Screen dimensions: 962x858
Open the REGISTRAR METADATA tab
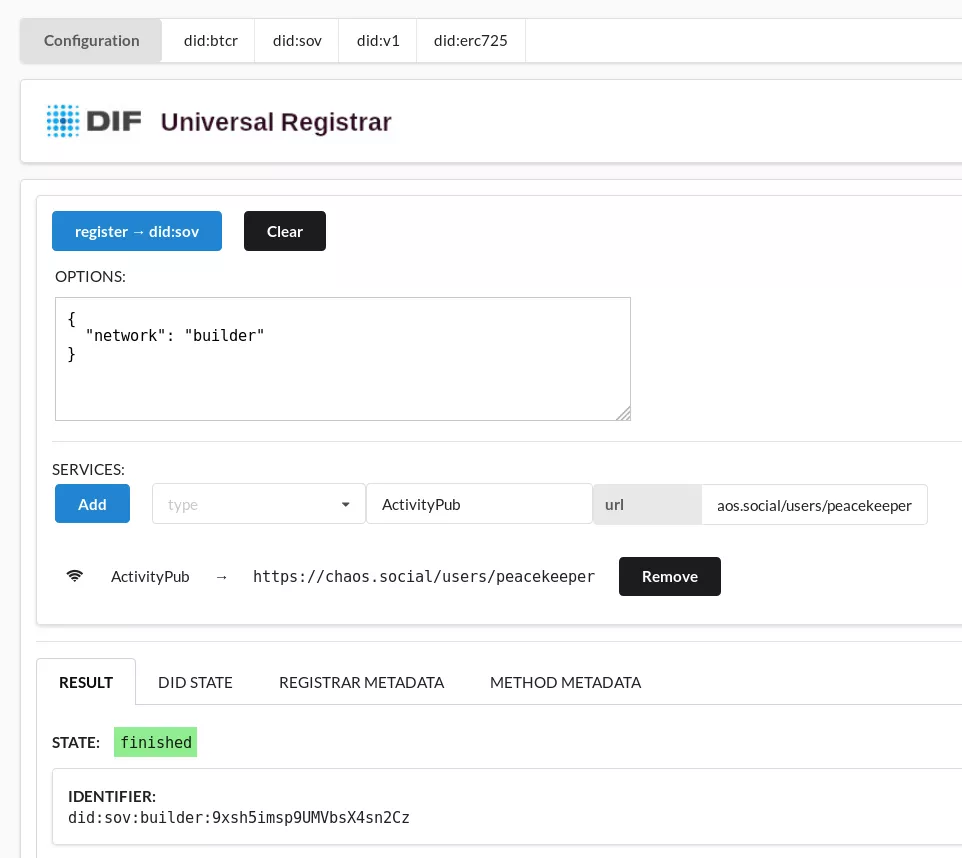tap(361, 682)
